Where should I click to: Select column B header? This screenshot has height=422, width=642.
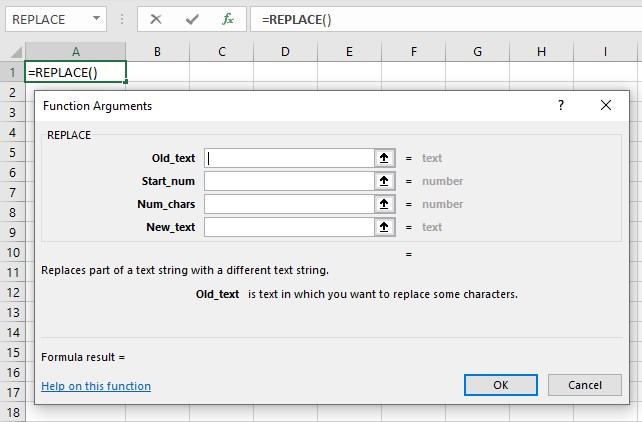pos(158,51)
